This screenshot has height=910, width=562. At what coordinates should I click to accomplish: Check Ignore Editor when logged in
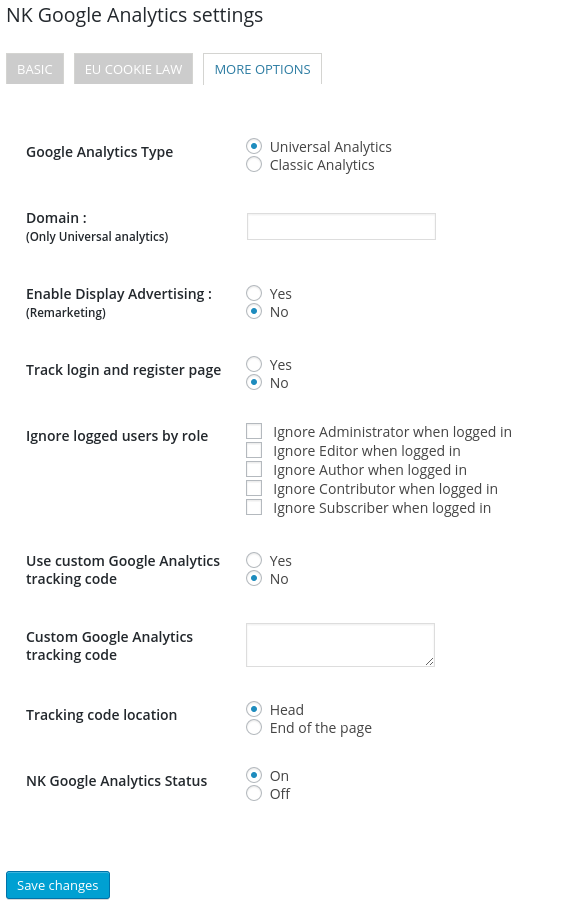click(254, 450)
